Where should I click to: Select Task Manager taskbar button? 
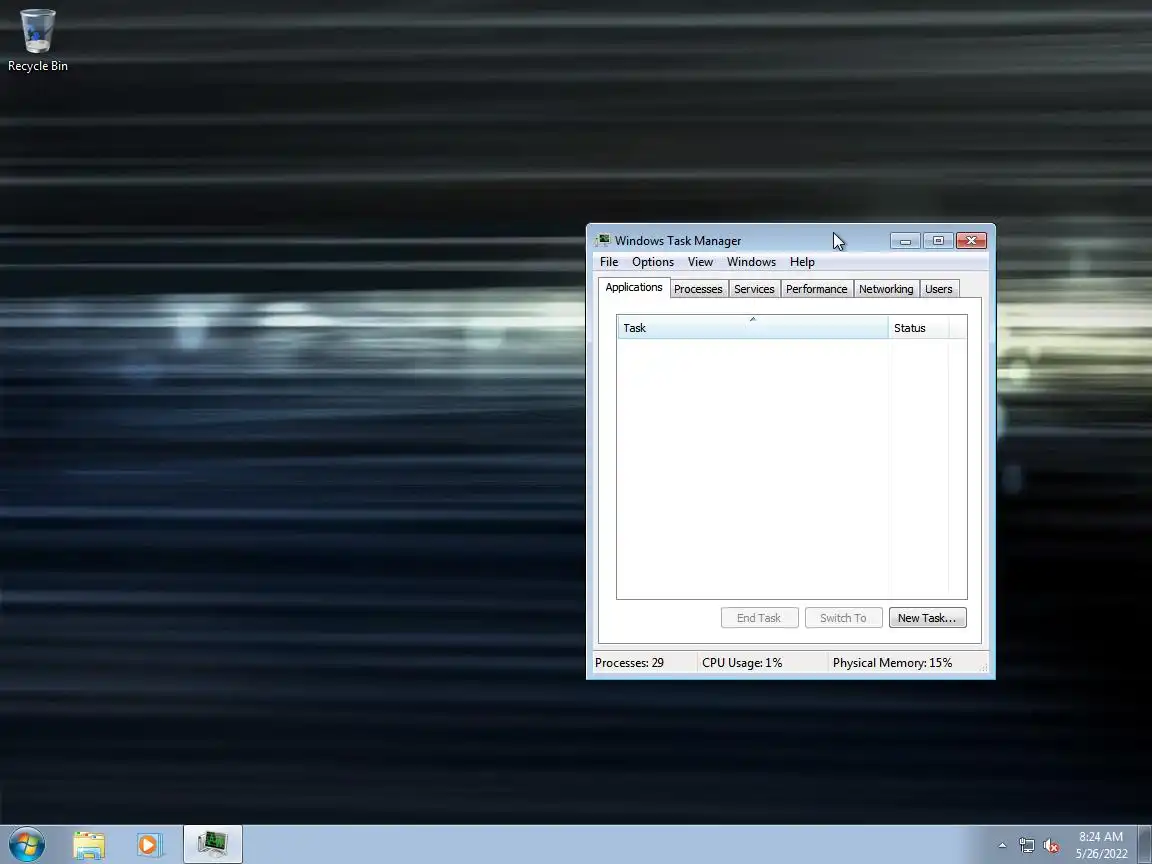[x=212, y=845]
